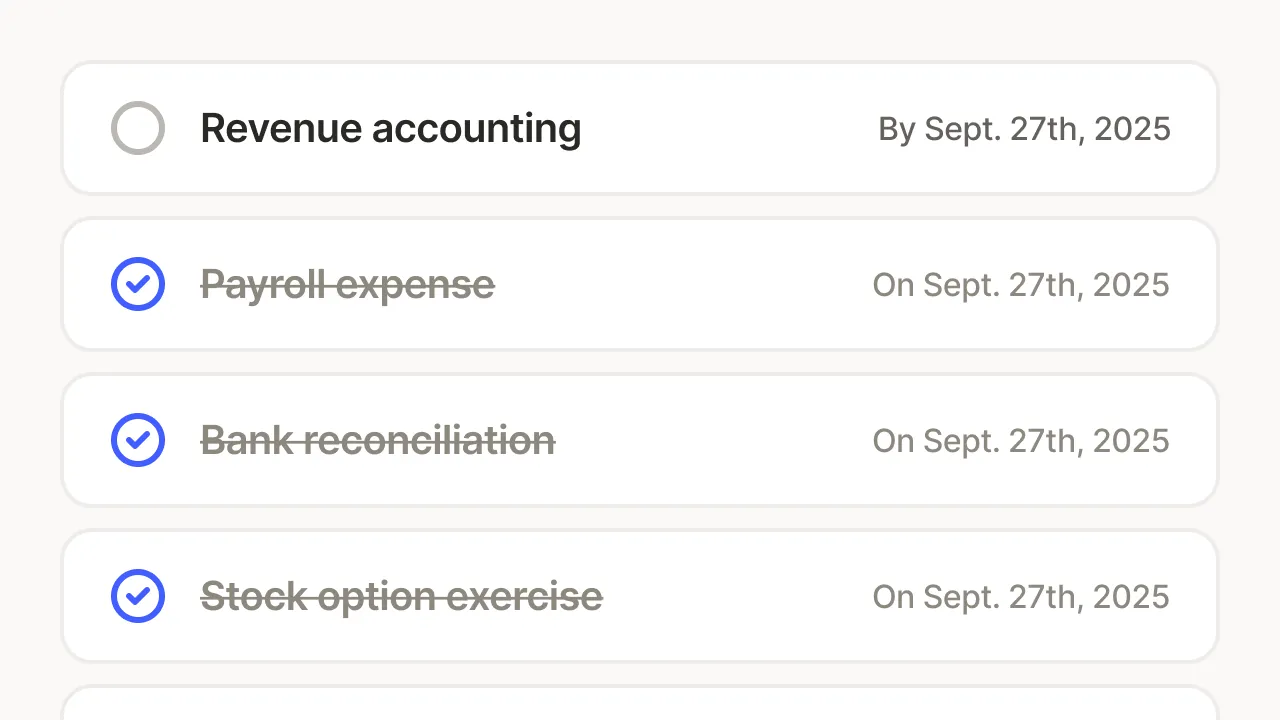Click the Revenue accounting due date 'By Sept. 27th, 2025'

coord(1024,129)
